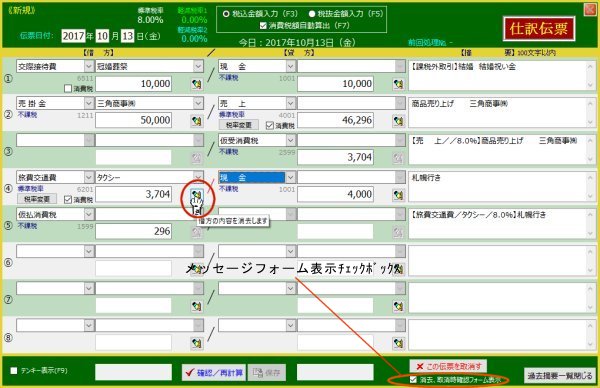Click the 確認／再計算 button
The image size is (600, 388).
(214, 372)
